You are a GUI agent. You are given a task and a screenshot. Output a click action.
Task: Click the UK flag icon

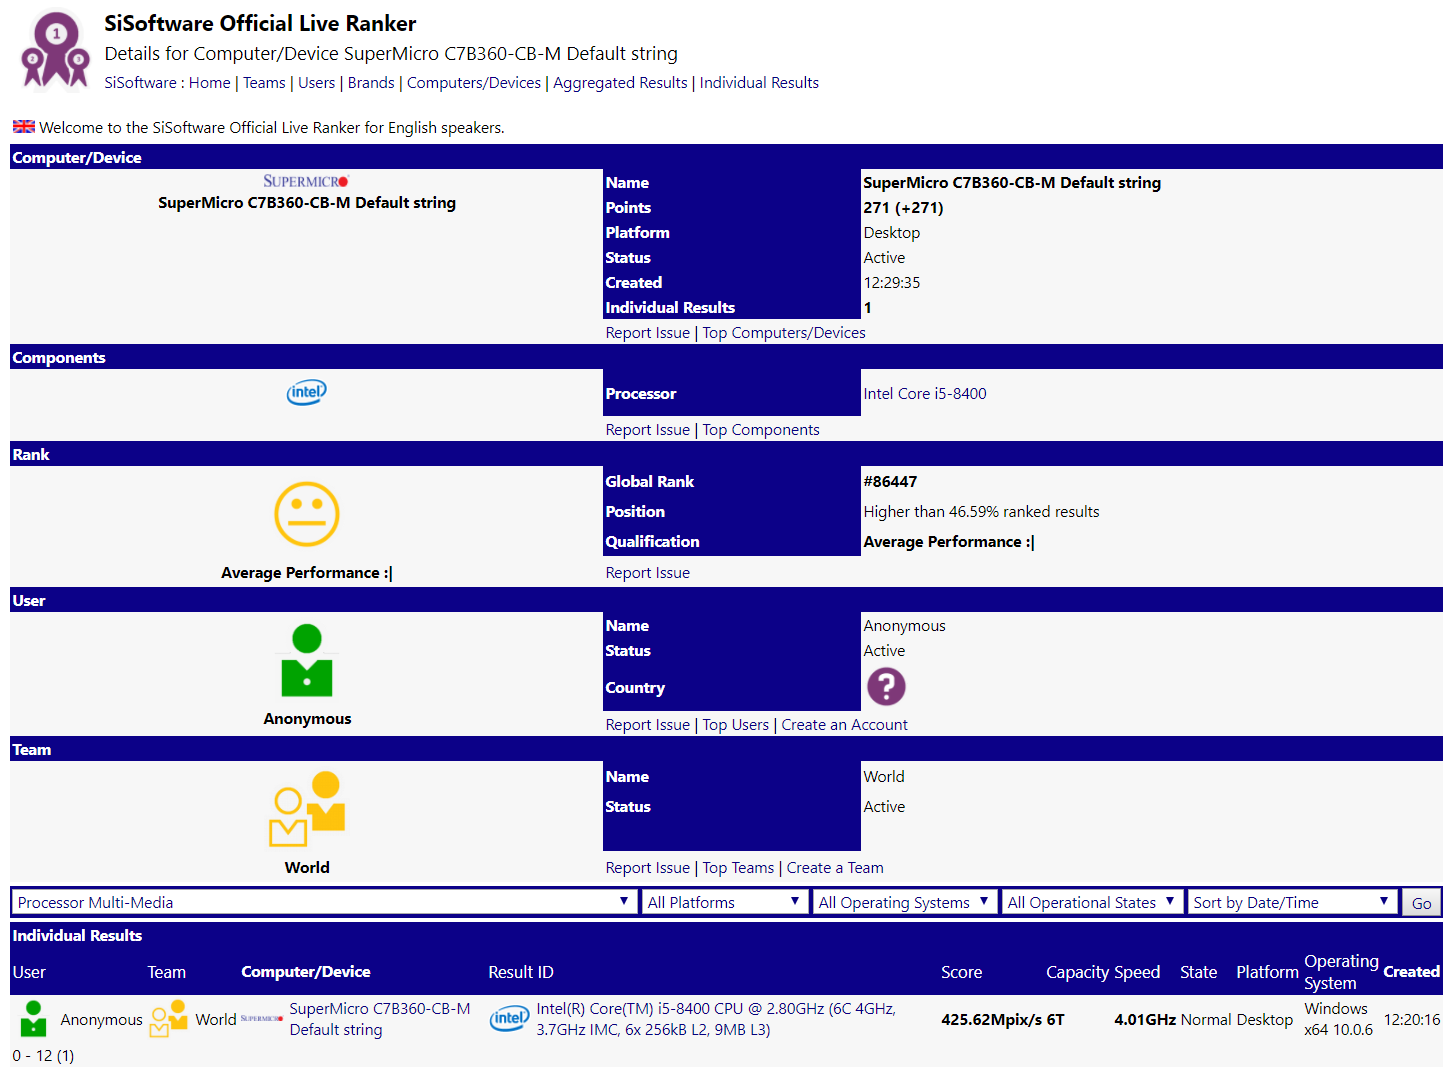point(23,126)
